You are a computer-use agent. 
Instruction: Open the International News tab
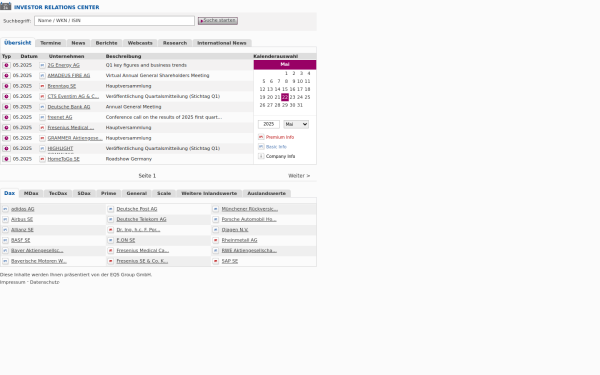coord(222,43)
